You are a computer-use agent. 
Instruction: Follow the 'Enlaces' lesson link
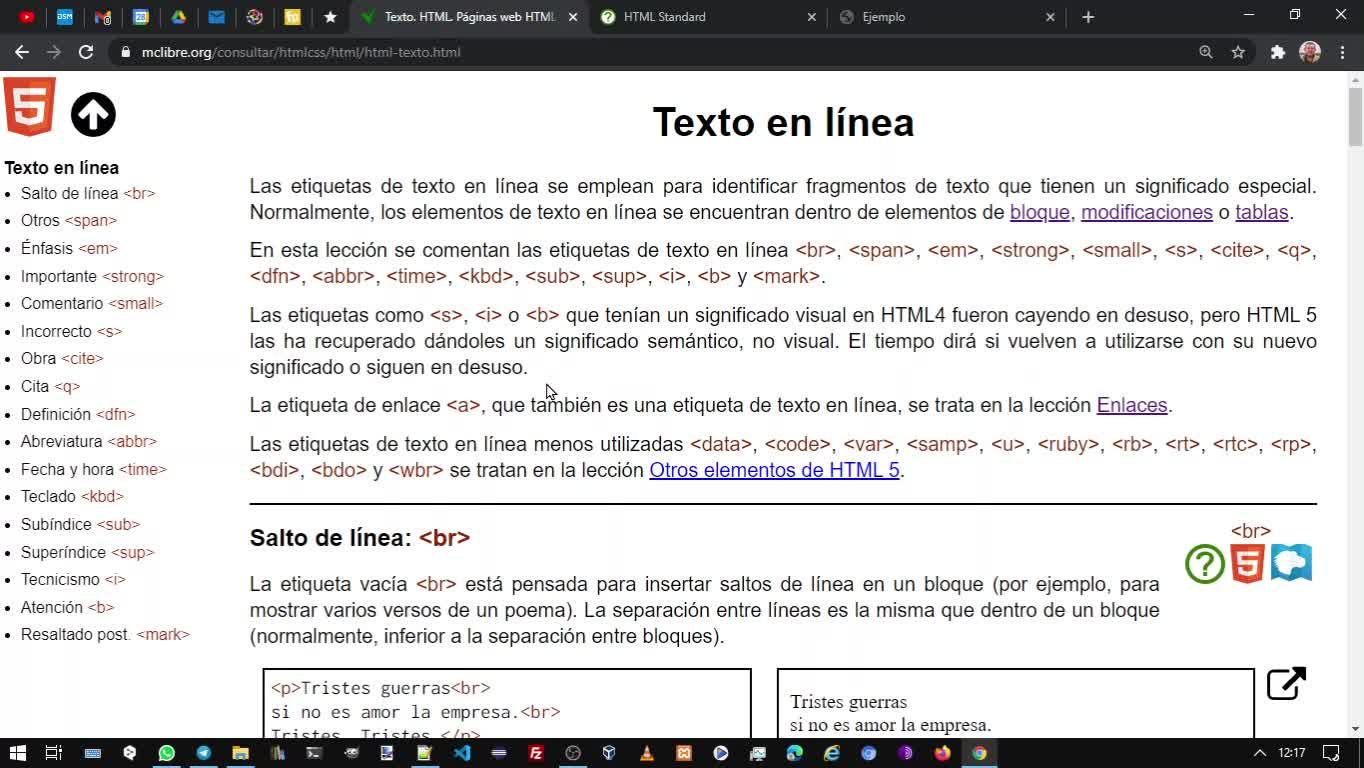click(1132, 405)
